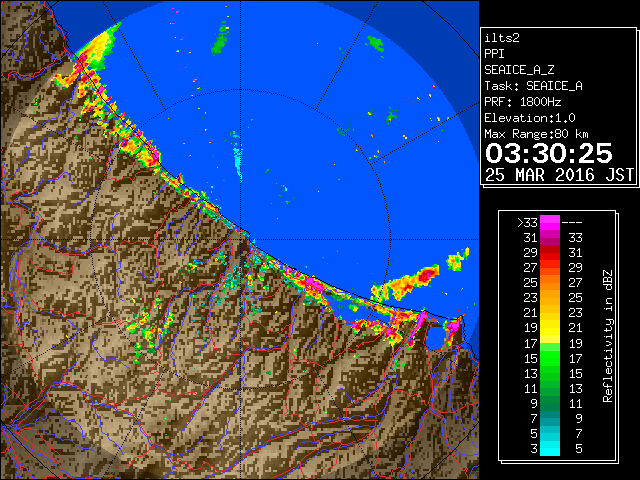Image resolution: width=640 pixels, height=480 pixels.
Task: Click the ">33" legend label
Action: (x=527, y=222)
